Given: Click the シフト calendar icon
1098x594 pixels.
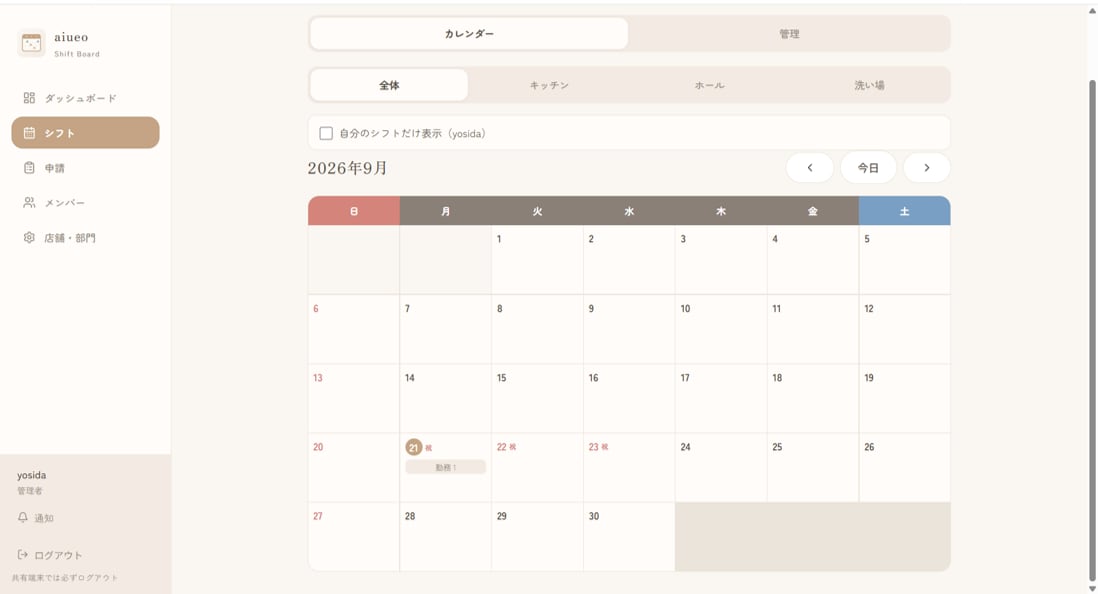Looking at the screenshot, I should [x=29, y=132].
